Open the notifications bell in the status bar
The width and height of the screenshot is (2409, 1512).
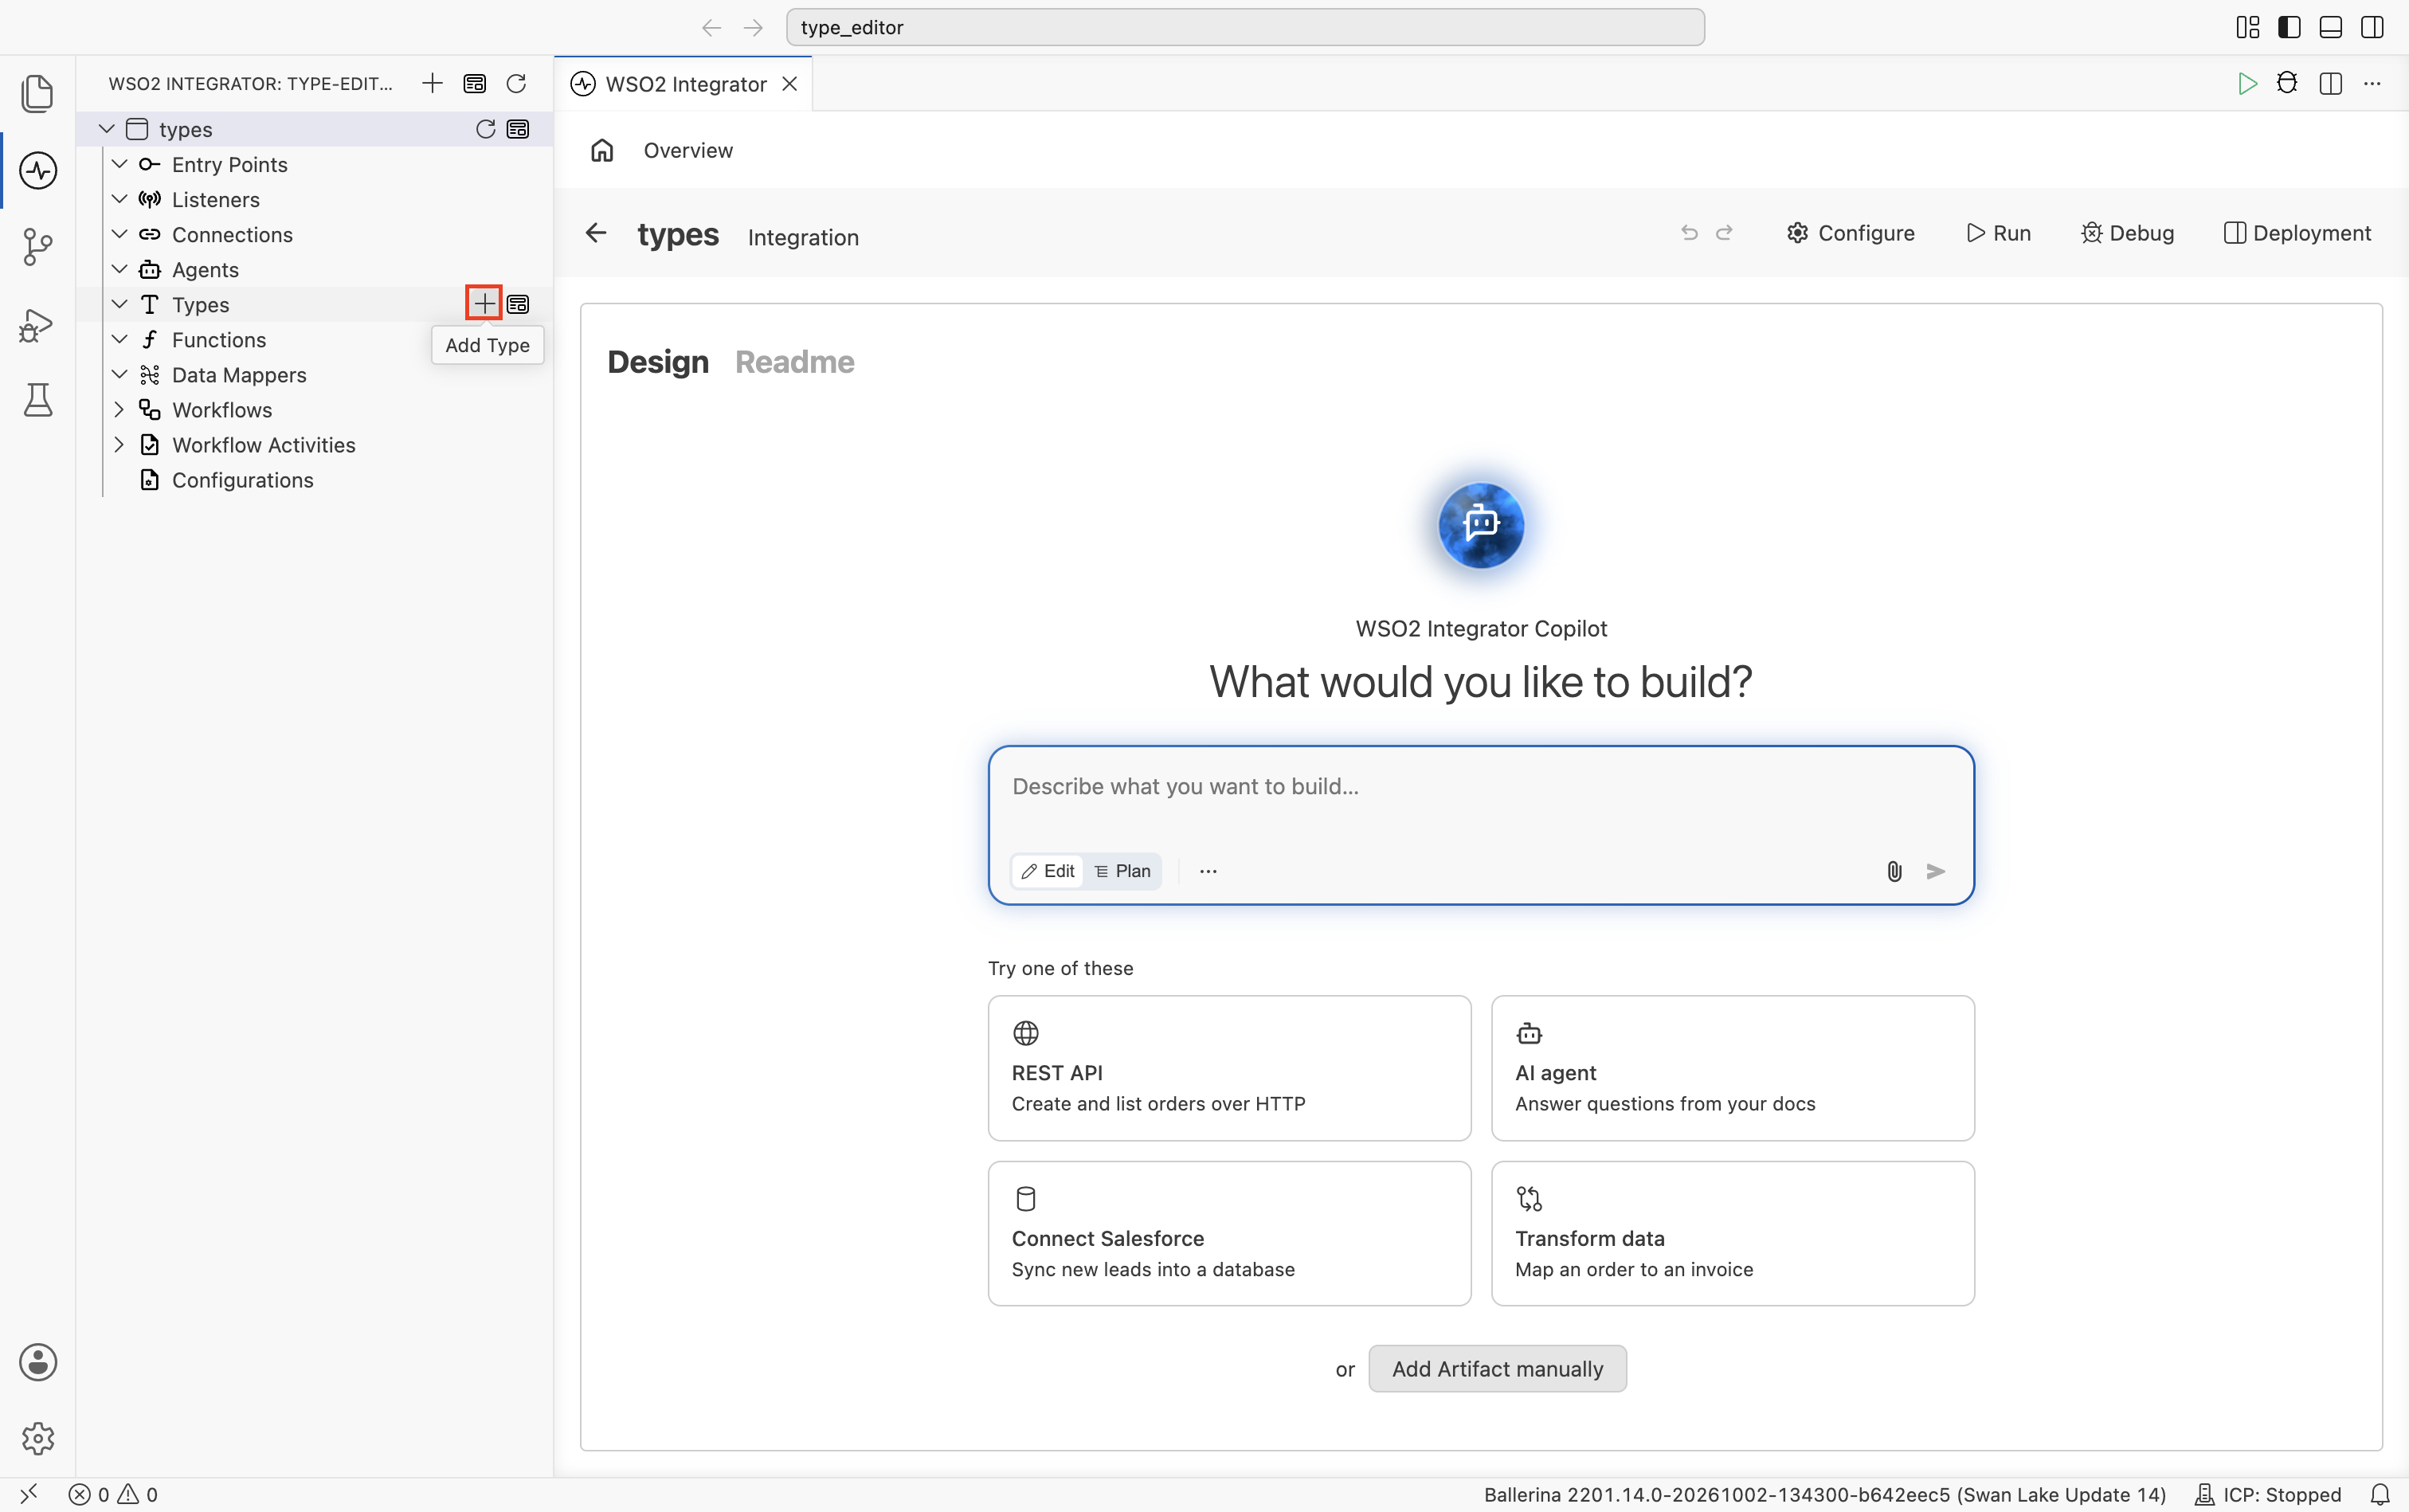click(x=2380, y=1494)
